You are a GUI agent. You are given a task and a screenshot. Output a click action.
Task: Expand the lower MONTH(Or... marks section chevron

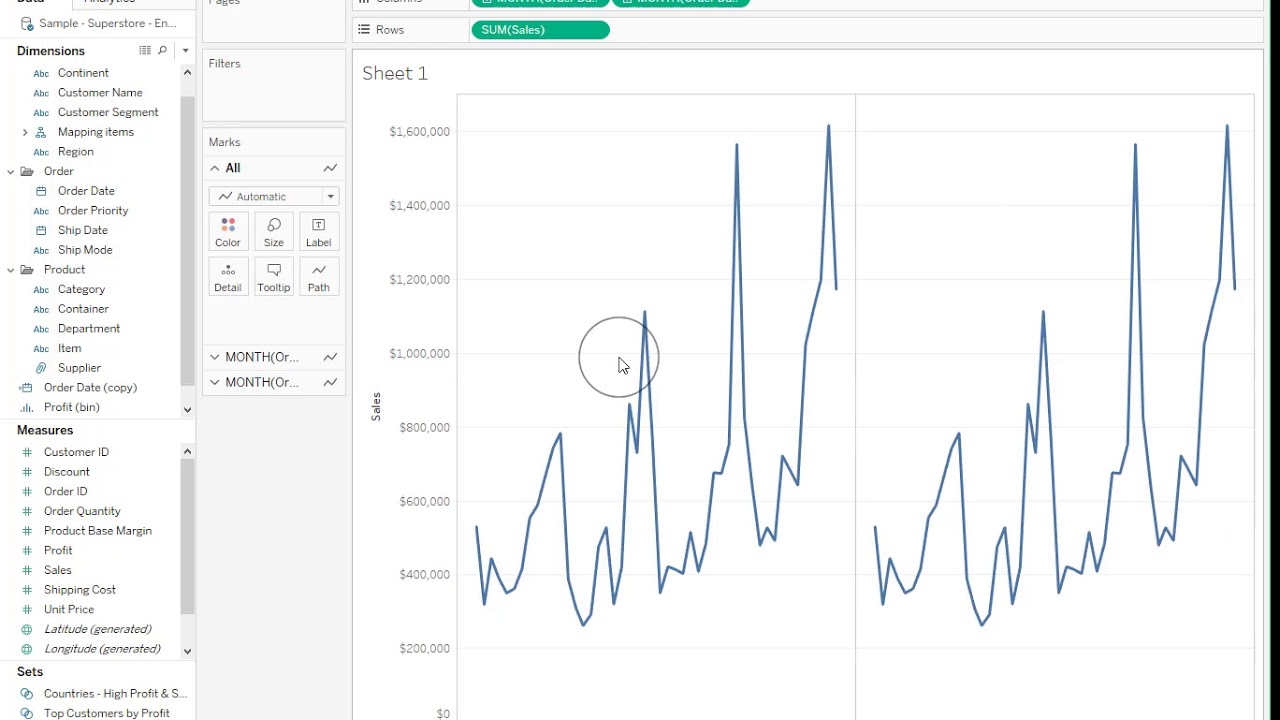pyautogui.click(x=214, y=382)
